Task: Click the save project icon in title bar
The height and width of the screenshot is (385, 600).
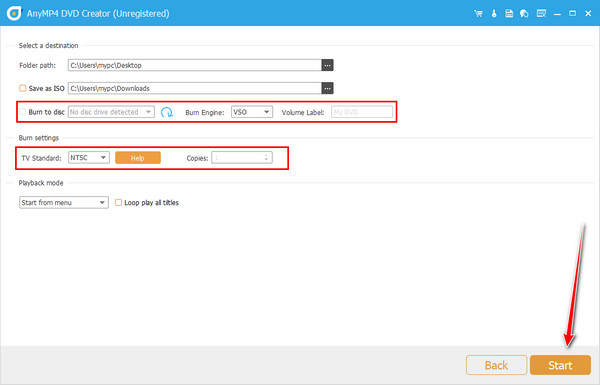Action: [x=509, y=13]
